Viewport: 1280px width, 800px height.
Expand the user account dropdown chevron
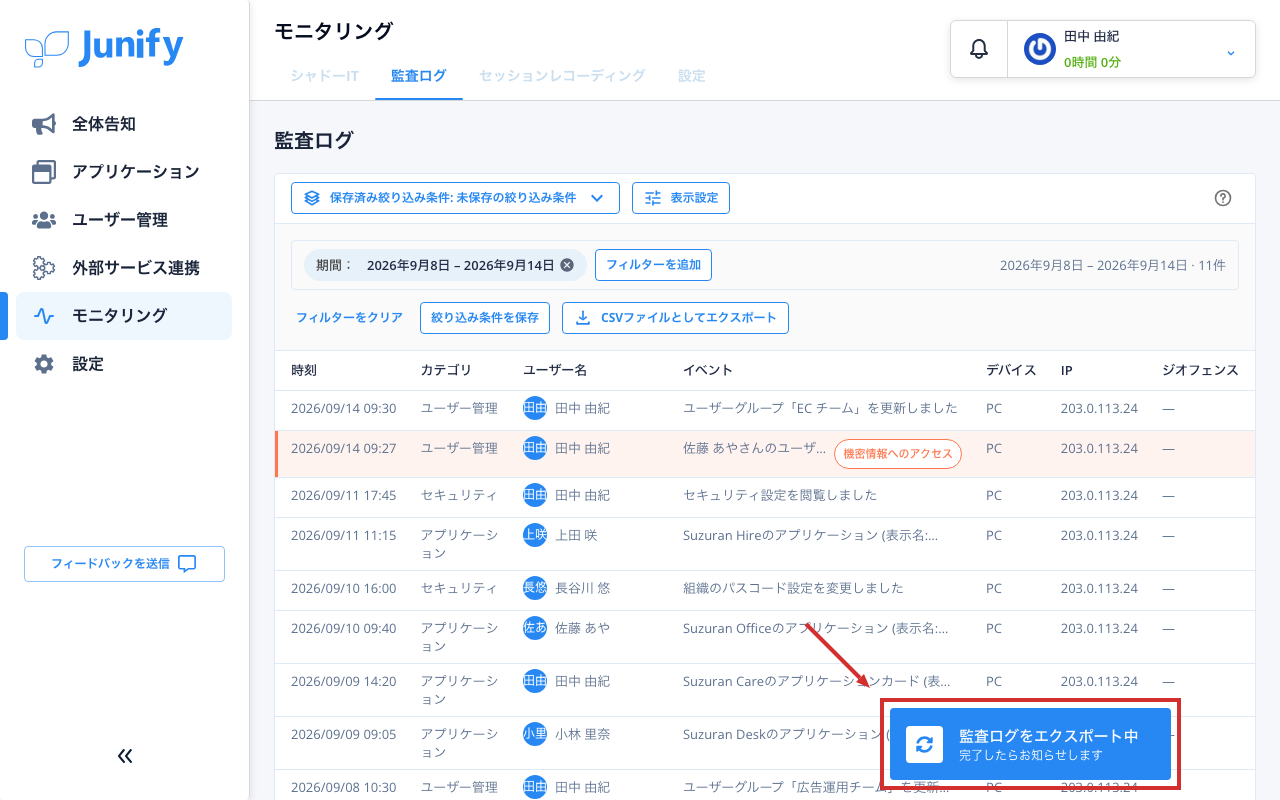(1231, 52)
